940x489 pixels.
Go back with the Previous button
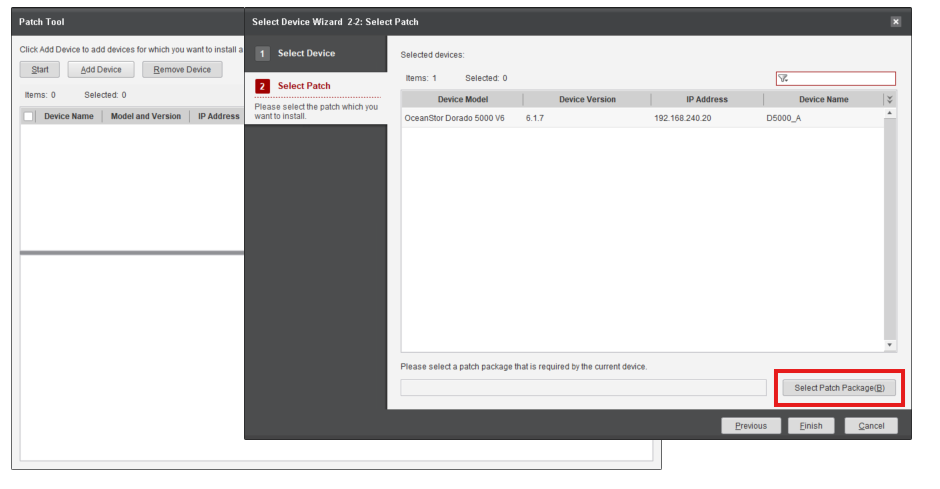tap(750, 426)
